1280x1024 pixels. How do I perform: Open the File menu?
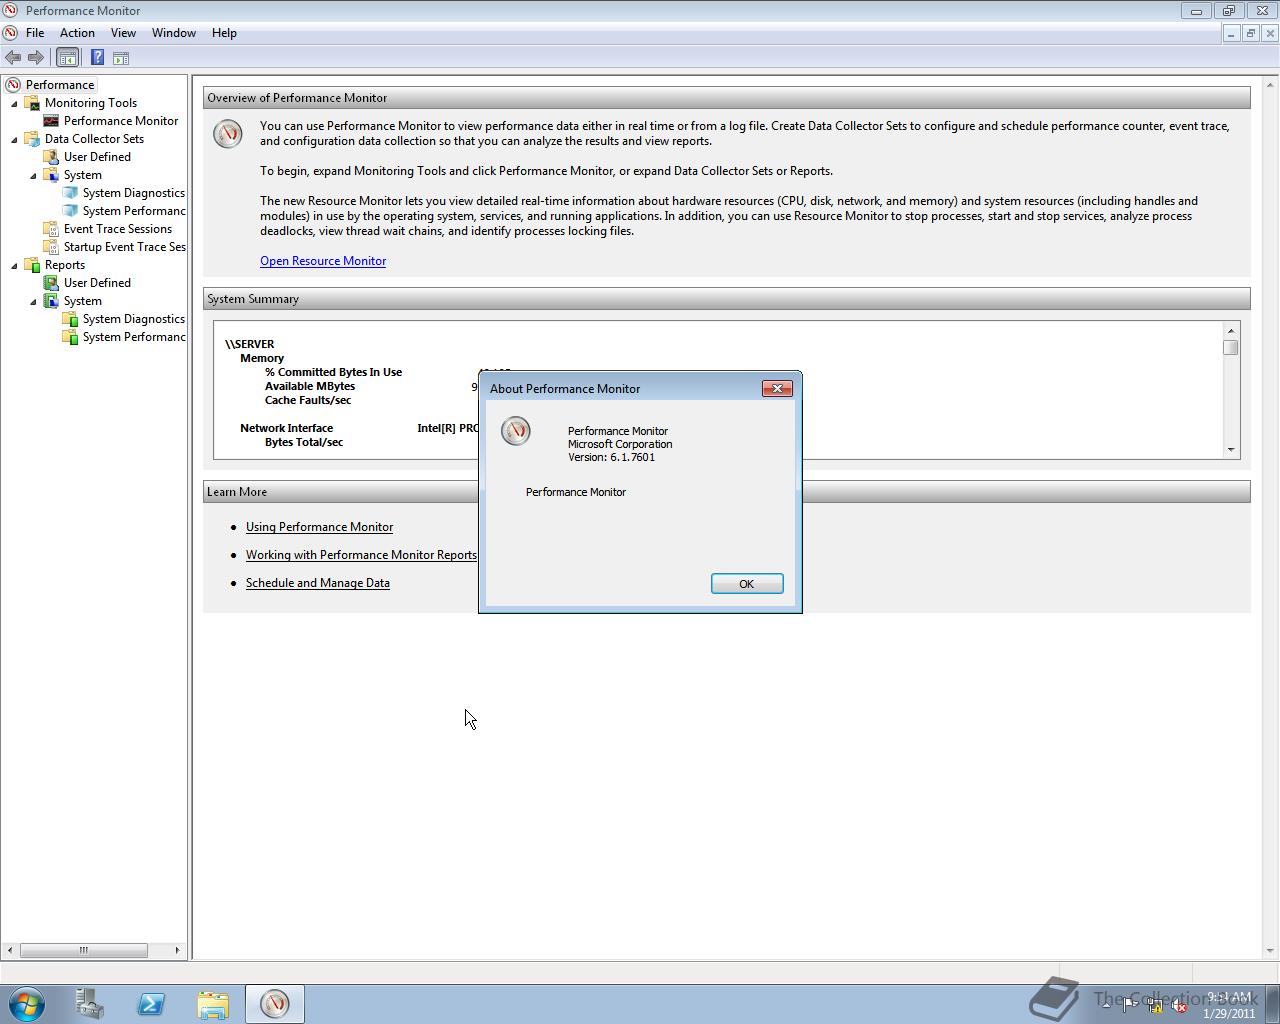click(x=35, y=33)
